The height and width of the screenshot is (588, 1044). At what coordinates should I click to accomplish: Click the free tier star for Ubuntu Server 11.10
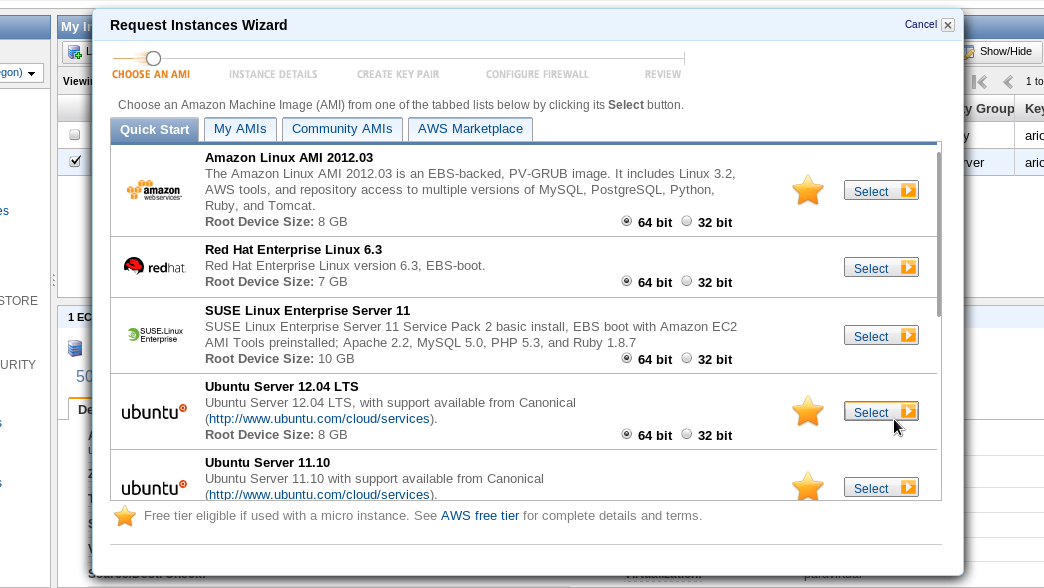pyautogui.click(x=808, y=485)
